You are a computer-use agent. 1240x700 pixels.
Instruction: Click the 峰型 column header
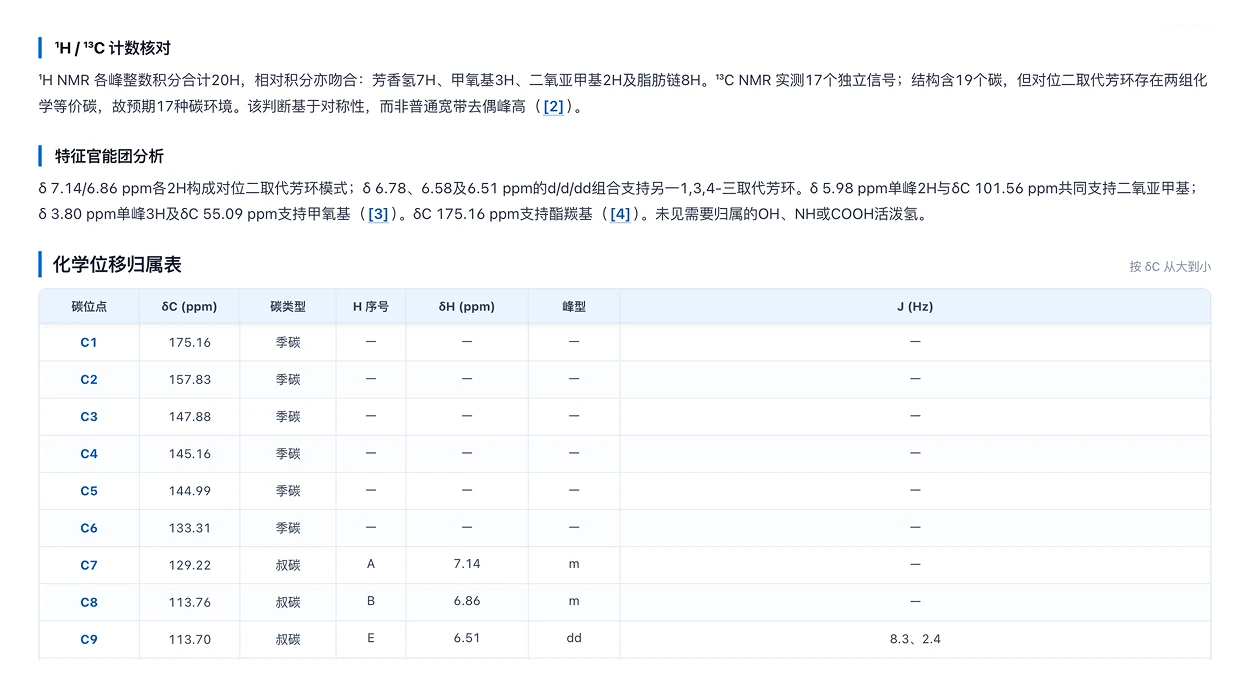tap(574, 307)
